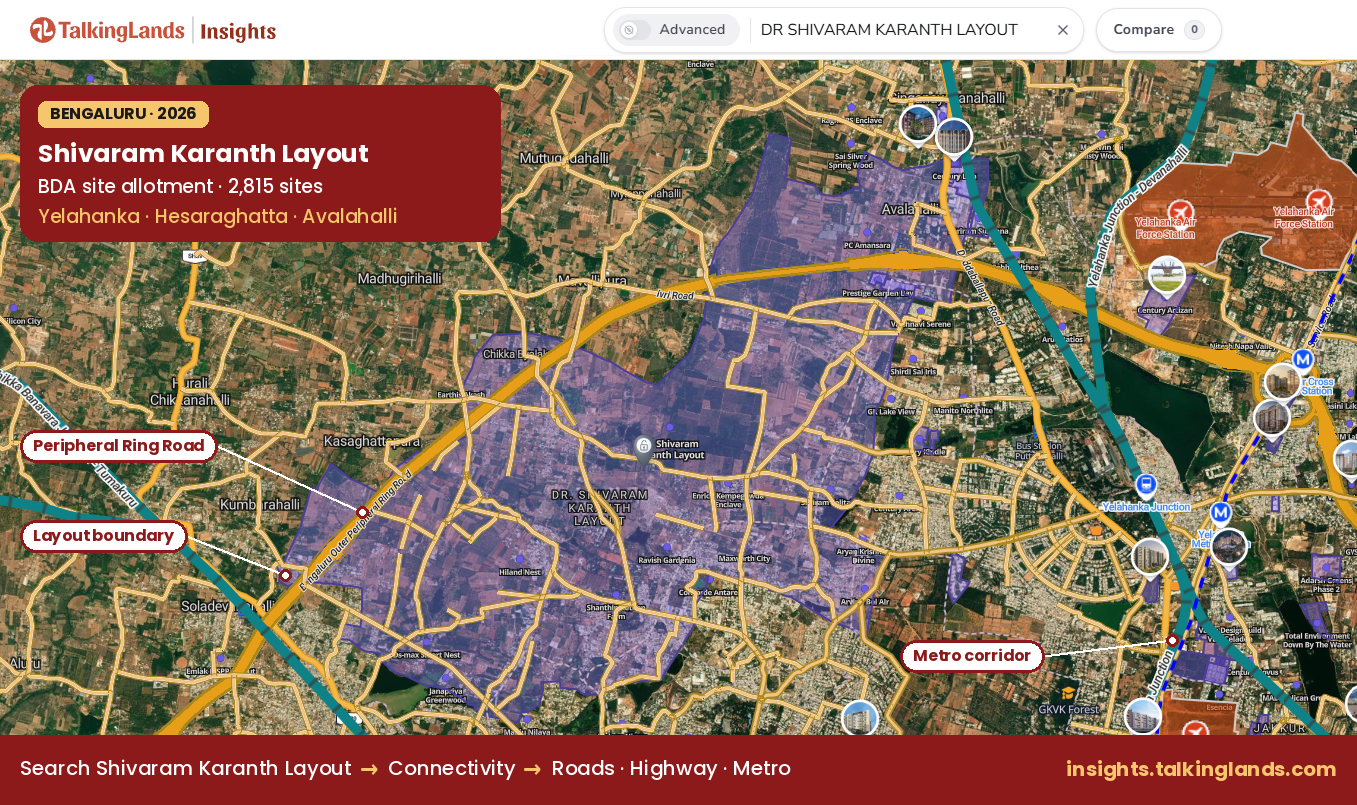The width and height of the screenshot is (1357, 805).
Task: Click the Janapriya Greenwood label
Action: pos(447,696)
